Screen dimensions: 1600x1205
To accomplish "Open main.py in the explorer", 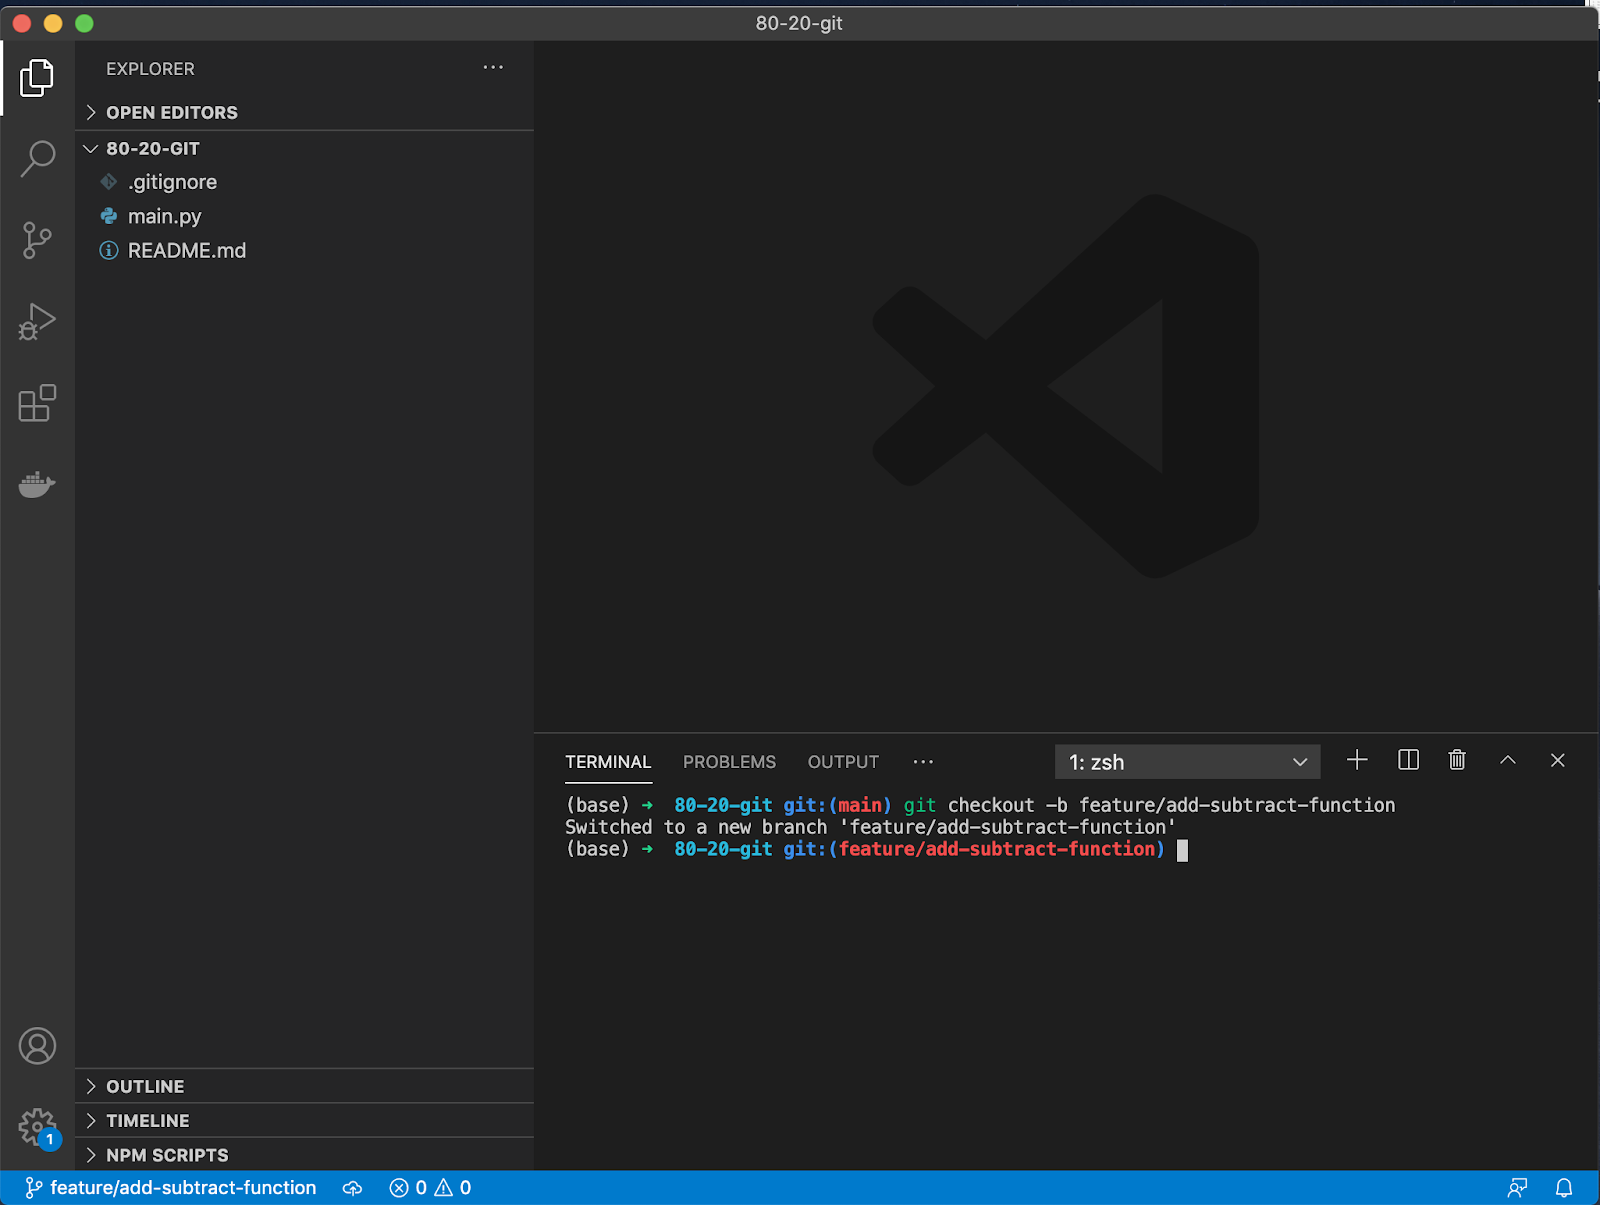I will (165, 217).
